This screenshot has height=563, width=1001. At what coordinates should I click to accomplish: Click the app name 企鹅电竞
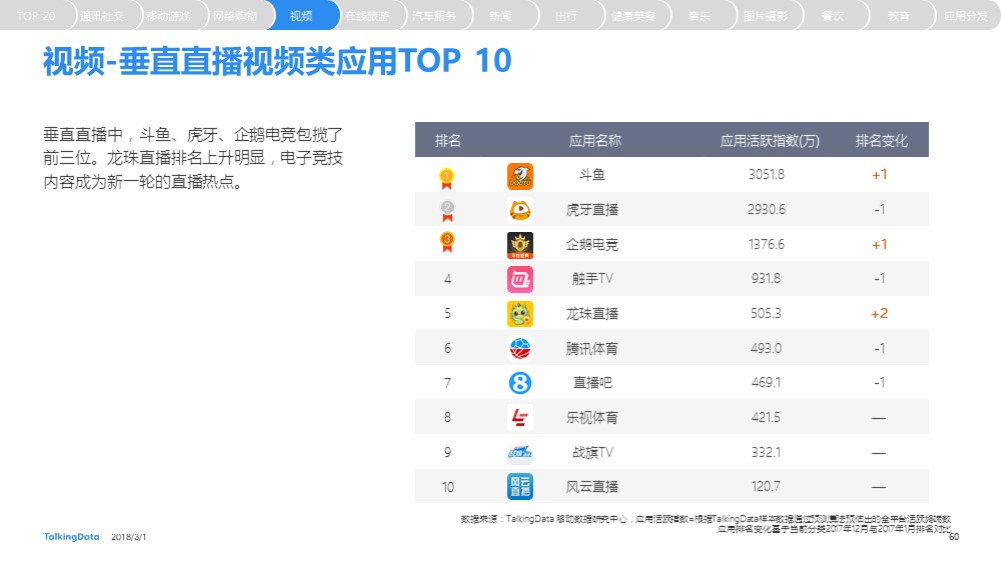[592, 244]
